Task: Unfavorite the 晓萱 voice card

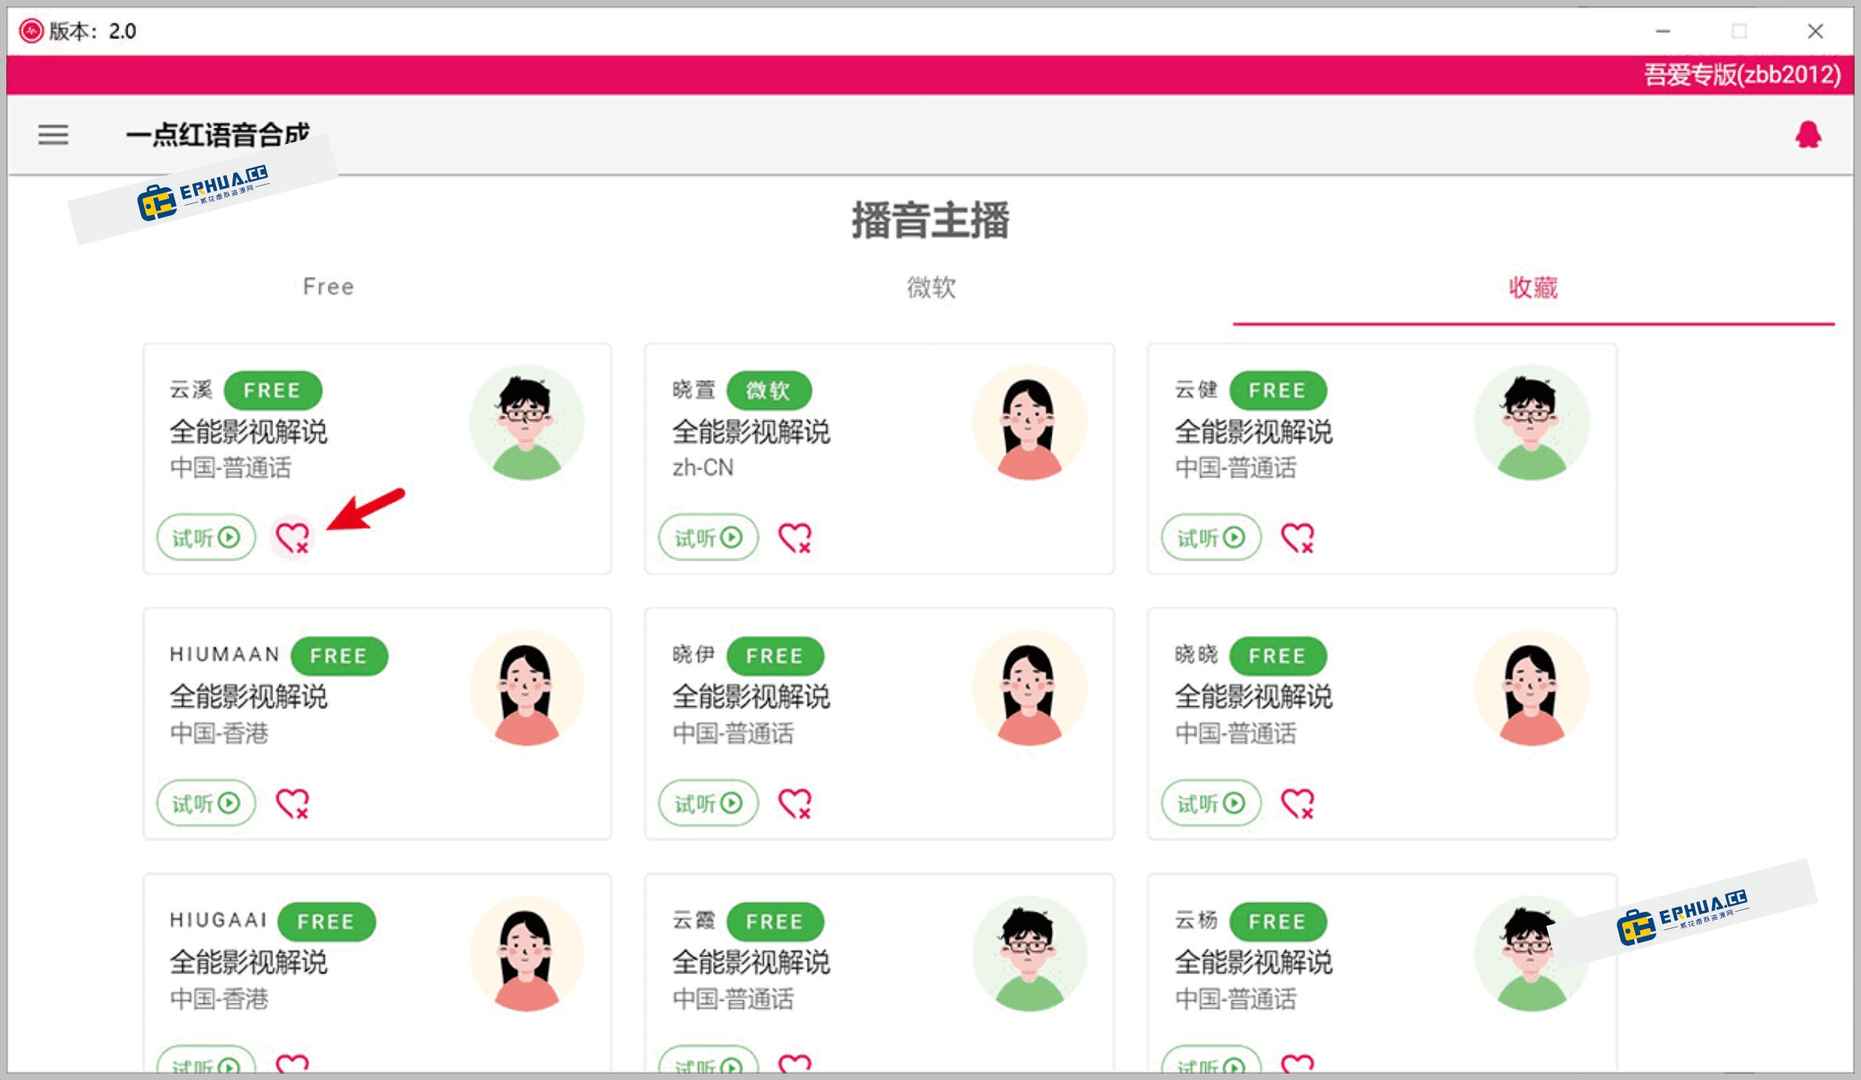Action: pos(796,538)
